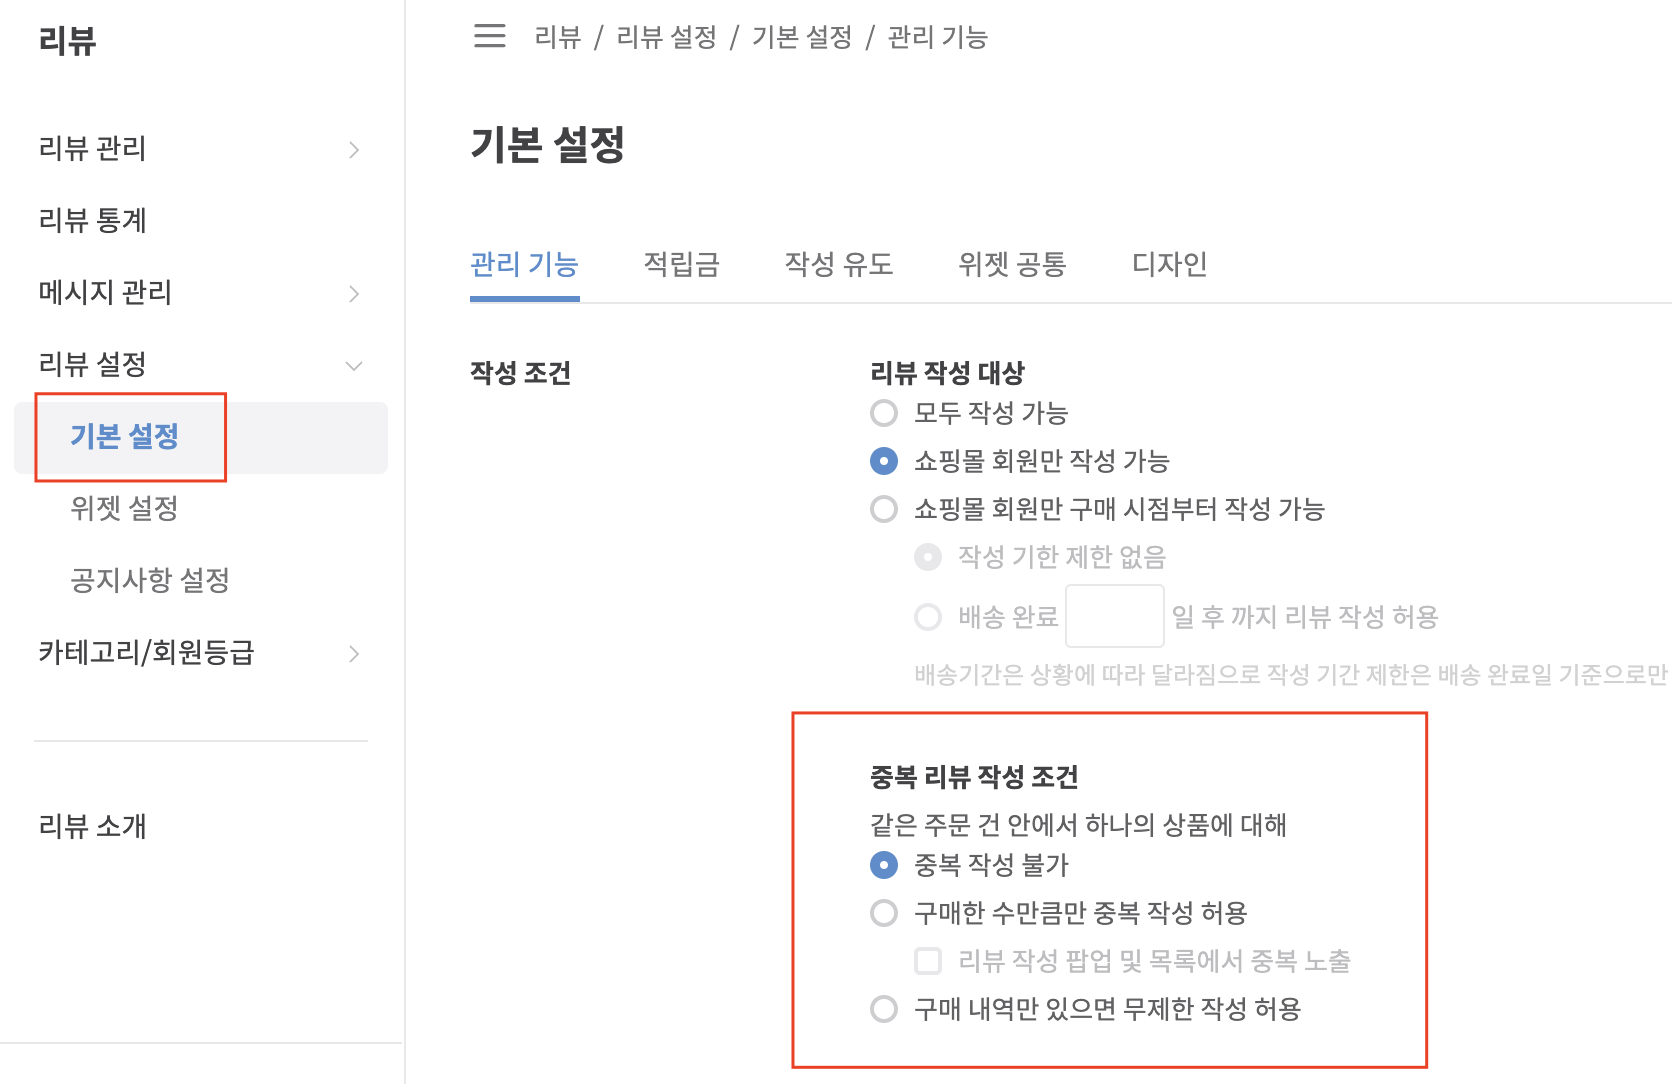Go to the 위젯 공통 tab
Image resolution: width=1672 pixels, height=1084 pixels.
pos(1012,264)
